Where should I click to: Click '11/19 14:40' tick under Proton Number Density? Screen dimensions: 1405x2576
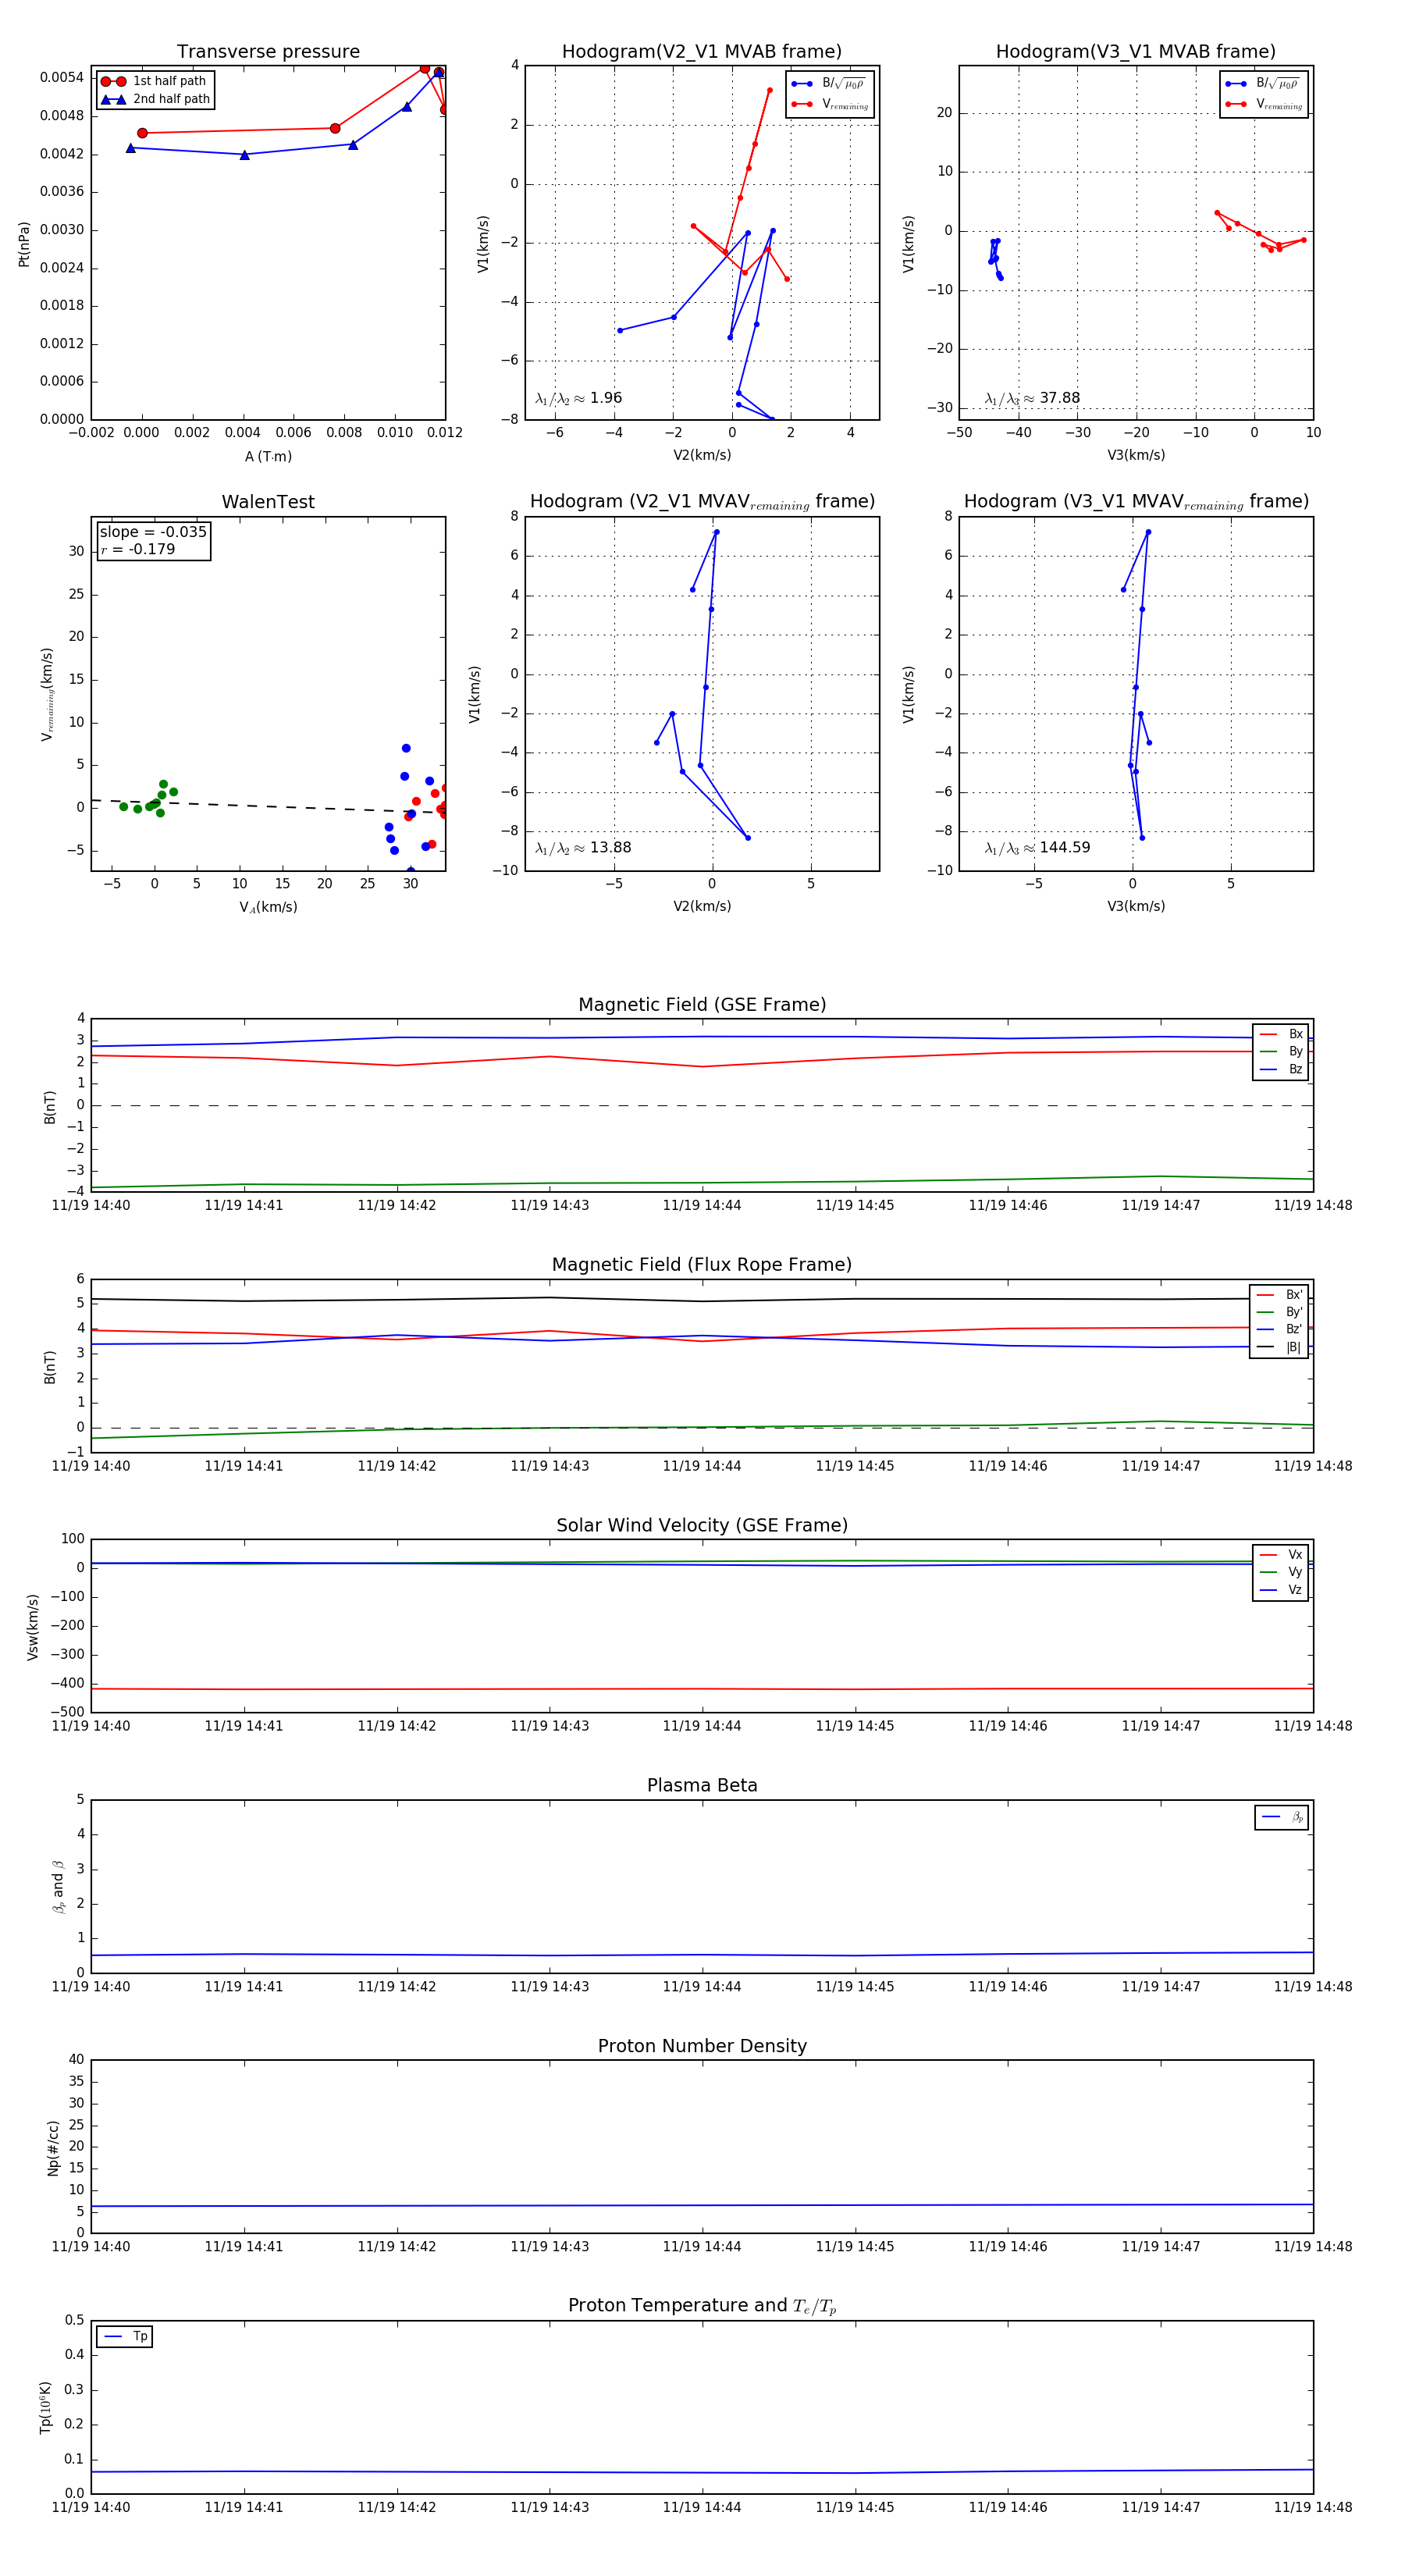(x=91, y=2247)
